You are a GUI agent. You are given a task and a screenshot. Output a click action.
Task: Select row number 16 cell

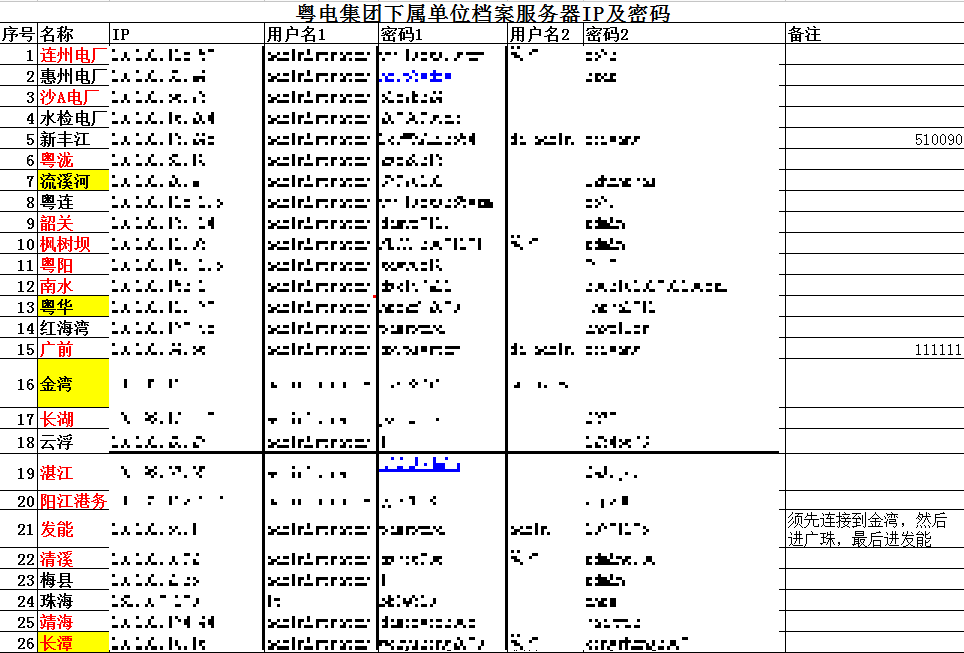[18, 384]
